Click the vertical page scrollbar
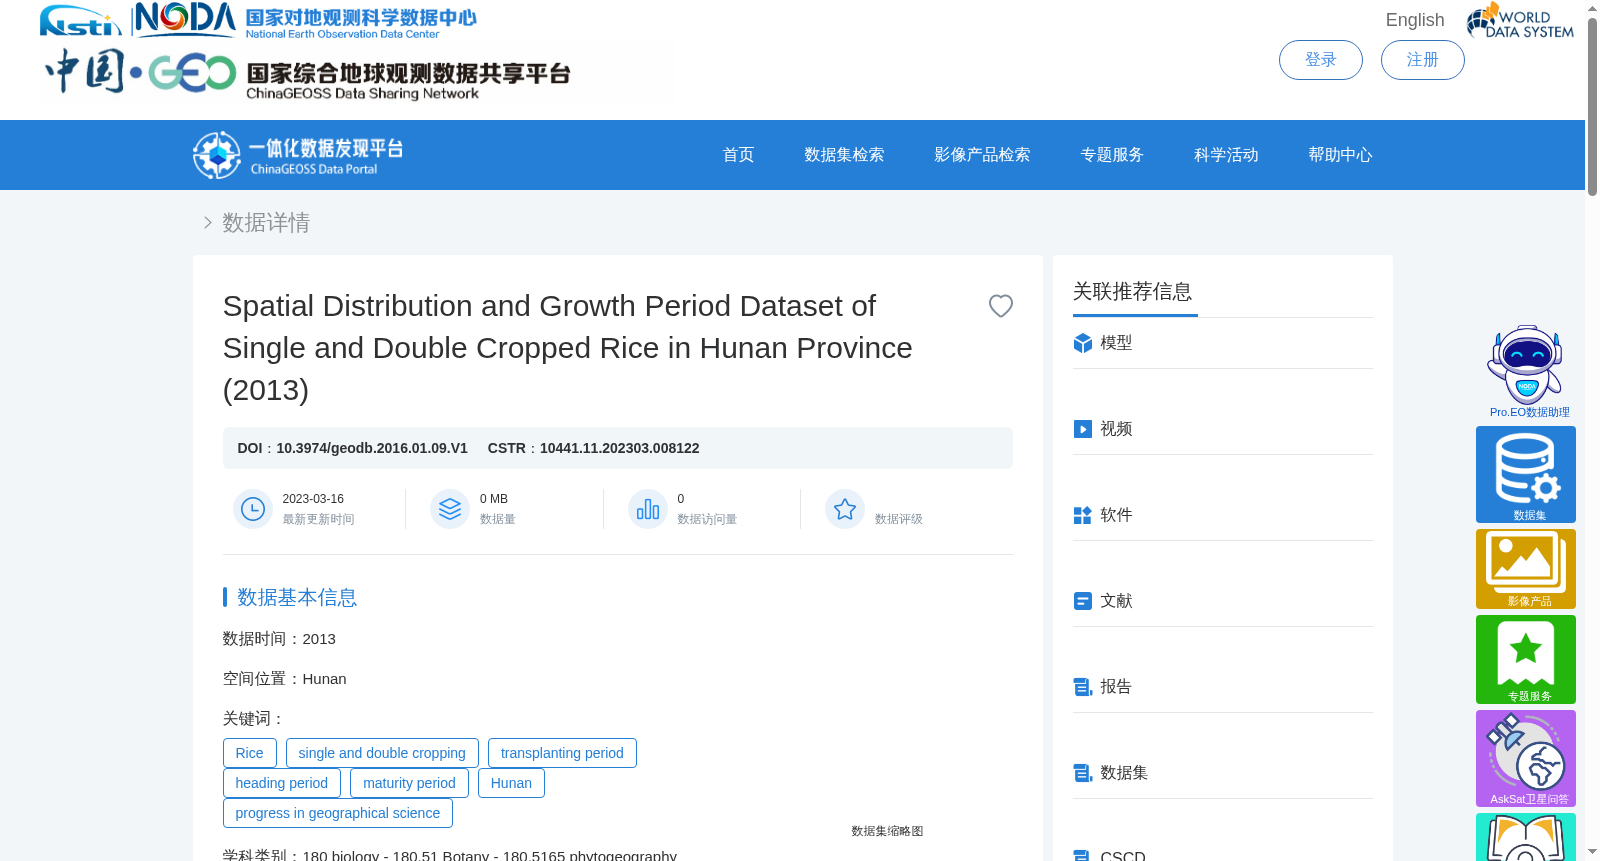 click(1592, 105)
